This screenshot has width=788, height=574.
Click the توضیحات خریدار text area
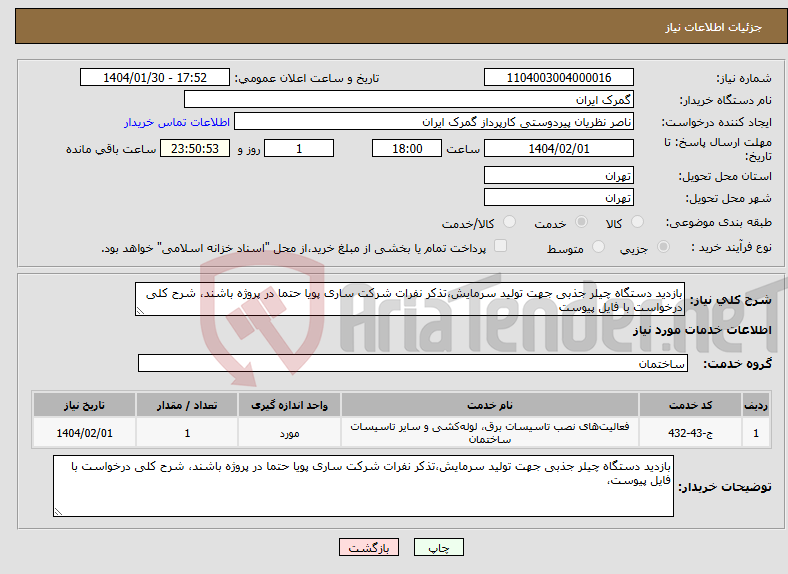[x=363, y=486]
